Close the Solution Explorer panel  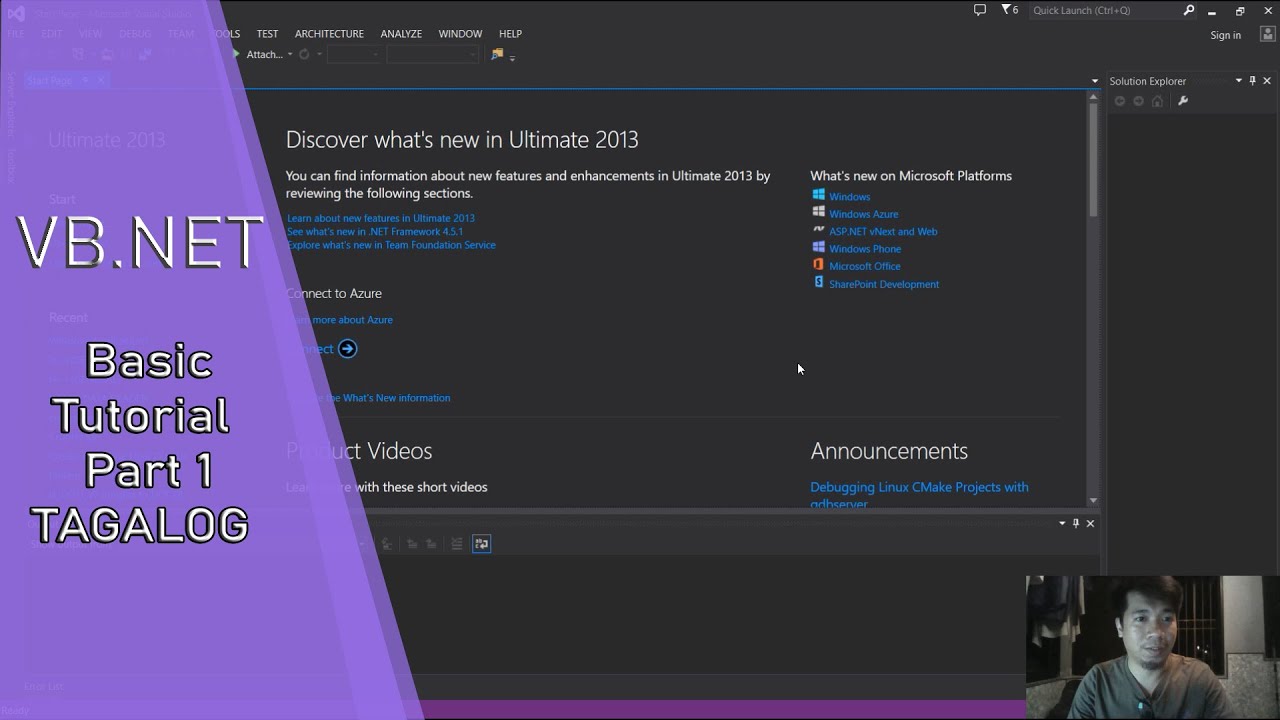point(1267,81)
